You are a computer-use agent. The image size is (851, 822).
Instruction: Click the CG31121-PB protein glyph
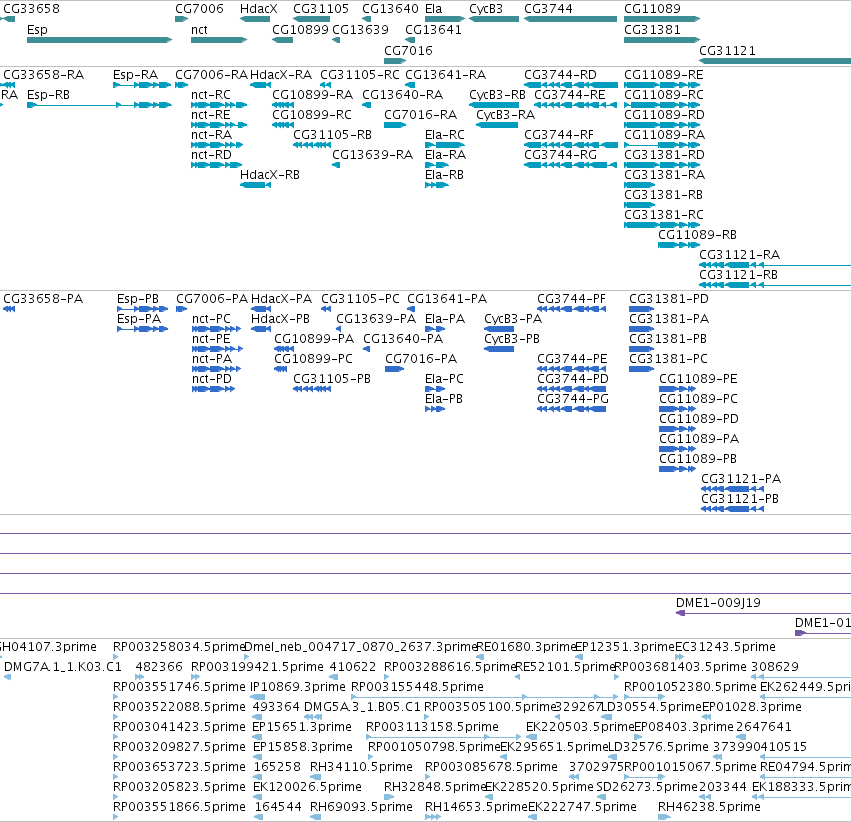click(733, 509)
